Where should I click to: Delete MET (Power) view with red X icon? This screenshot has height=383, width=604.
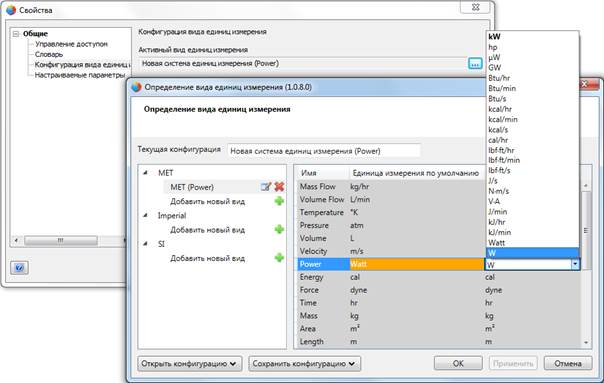coord(279,187)
